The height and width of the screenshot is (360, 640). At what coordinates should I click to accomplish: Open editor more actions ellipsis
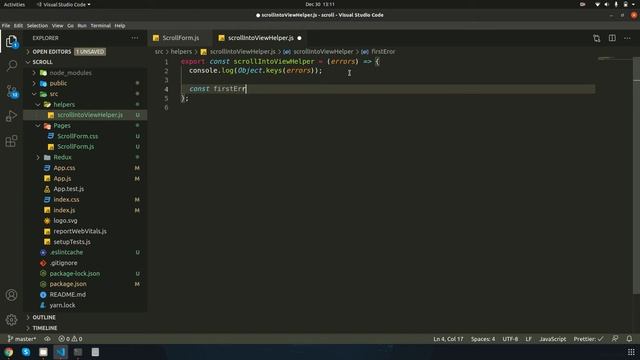627,38
